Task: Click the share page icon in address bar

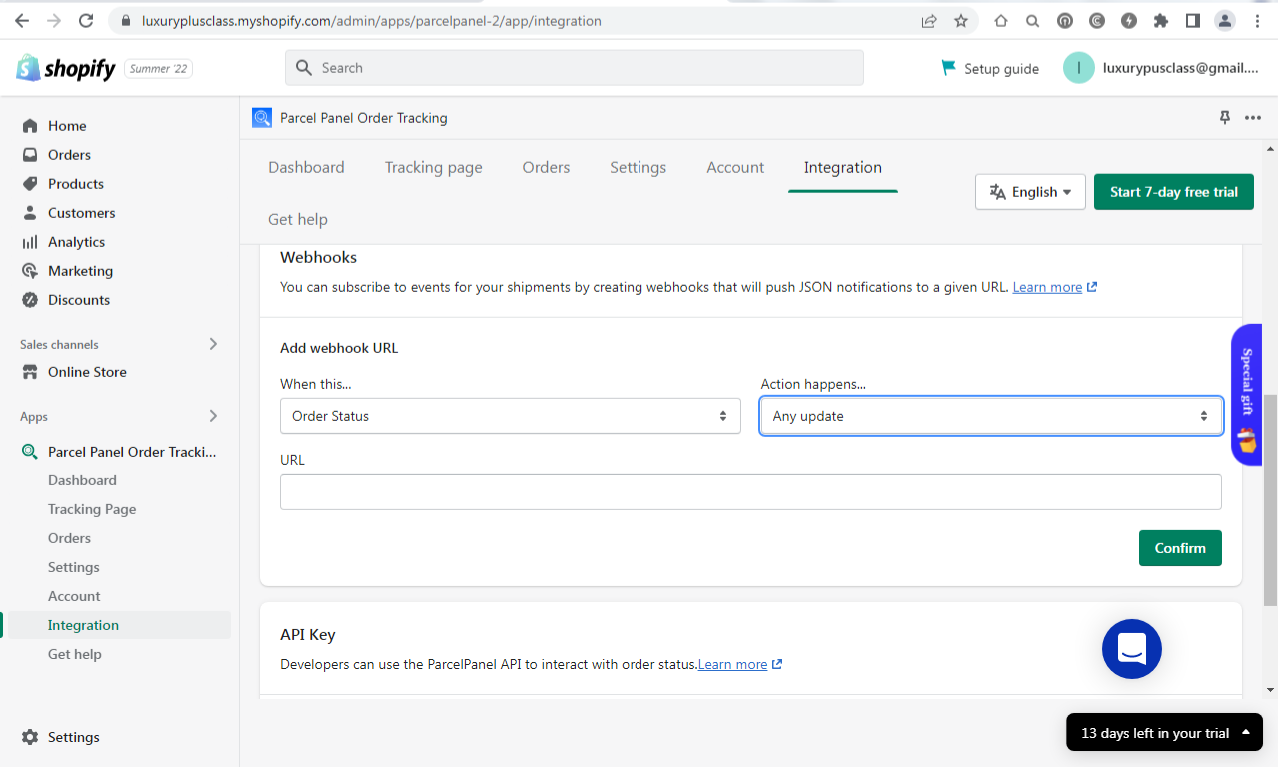Action: tap(929, 20)
